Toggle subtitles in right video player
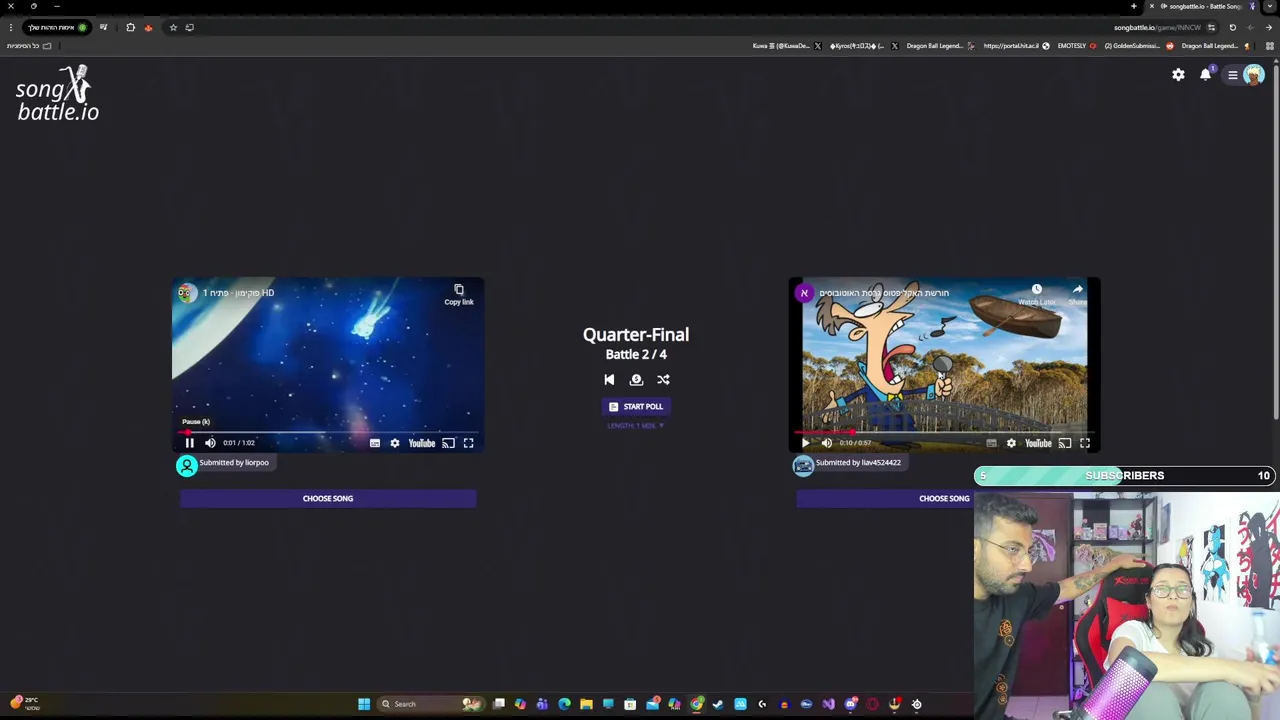Viewport: 1280px width, 720px height. pos(991,443)
